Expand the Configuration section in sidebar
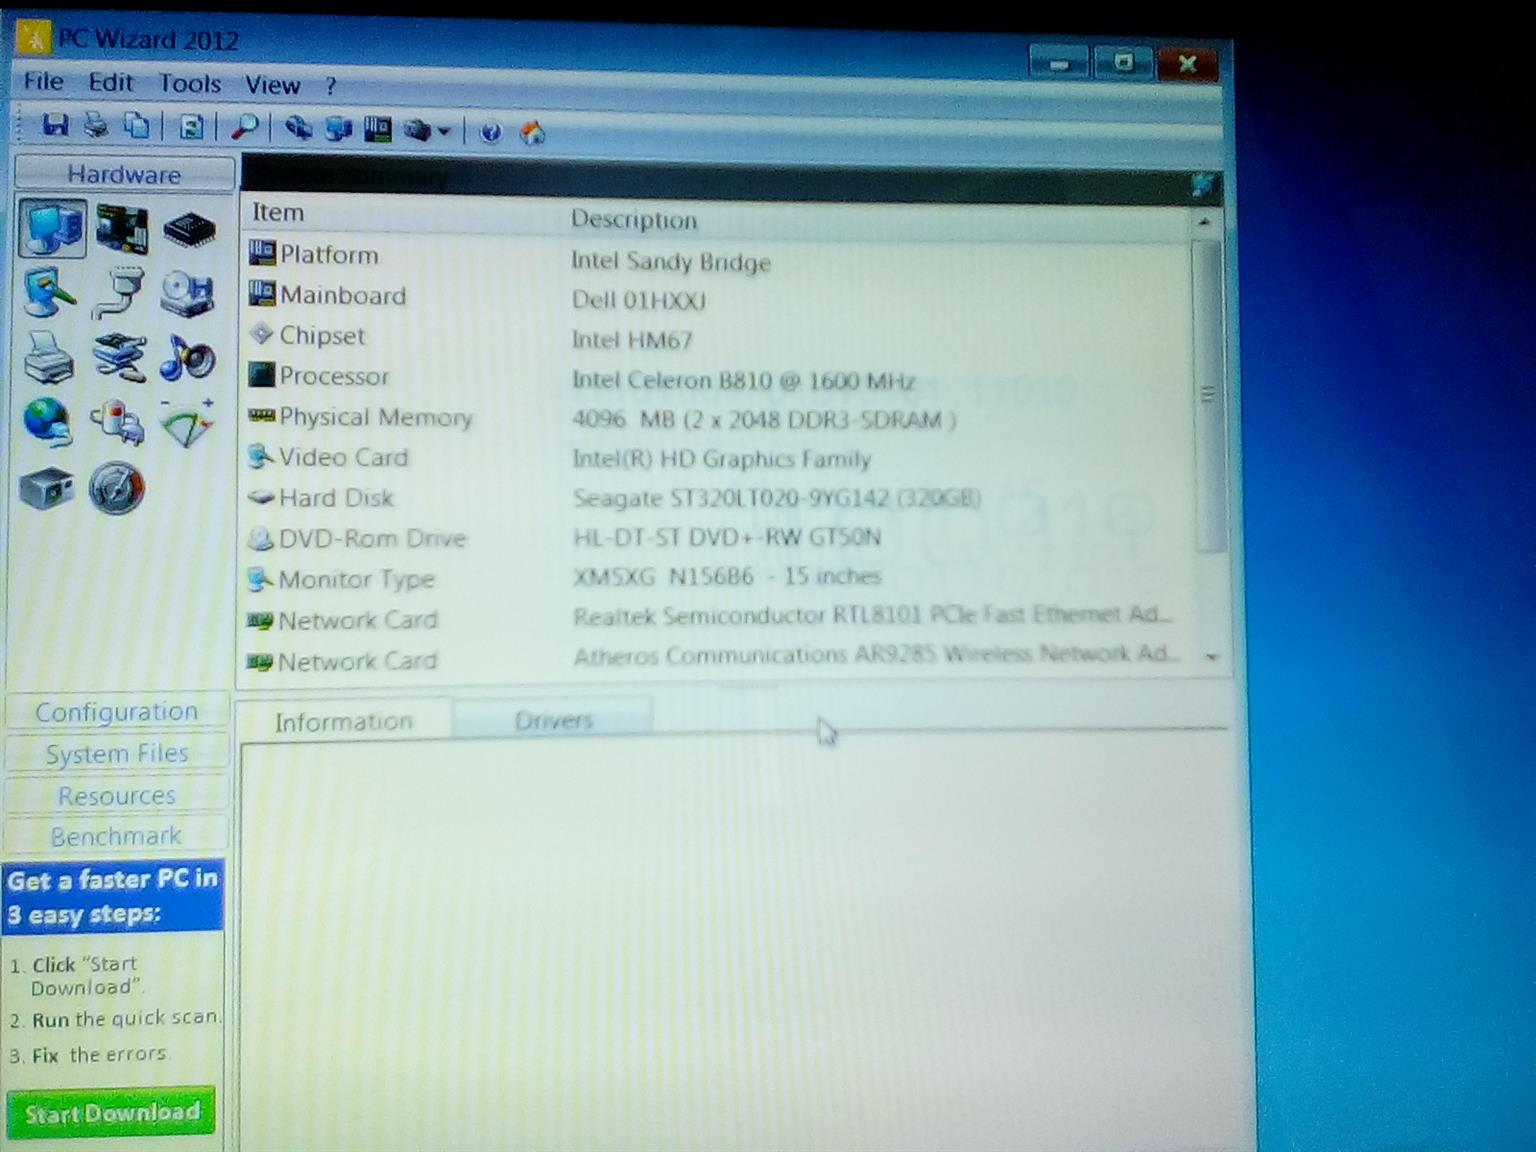1536x1152 pixels. [117, 712]
